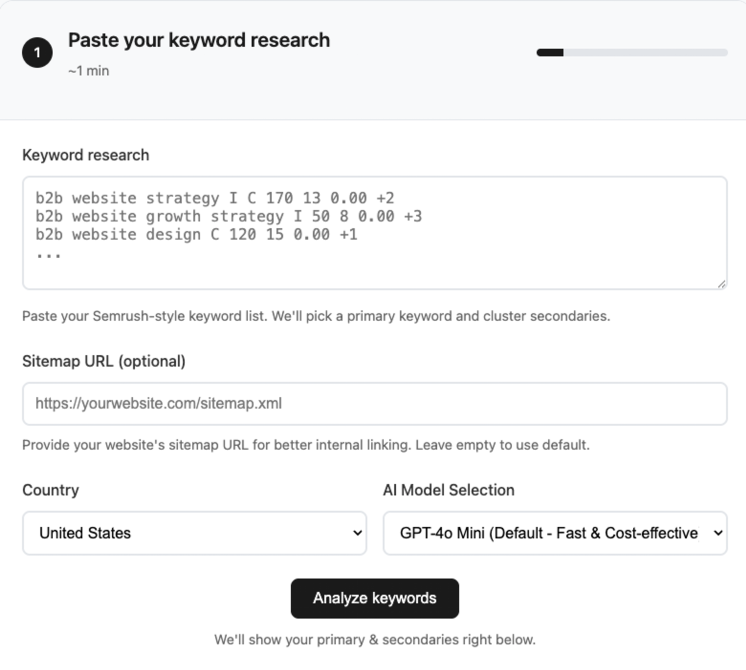
Task: Click the sitemap internal linking help text
Action: tap(306, 445)
